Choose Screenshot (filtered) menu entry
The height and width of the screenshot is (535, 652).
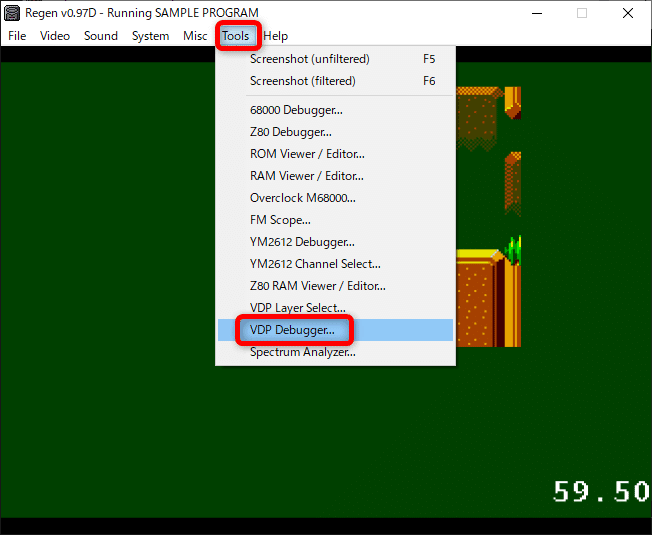pyautogui.click(x=335, y=81)
